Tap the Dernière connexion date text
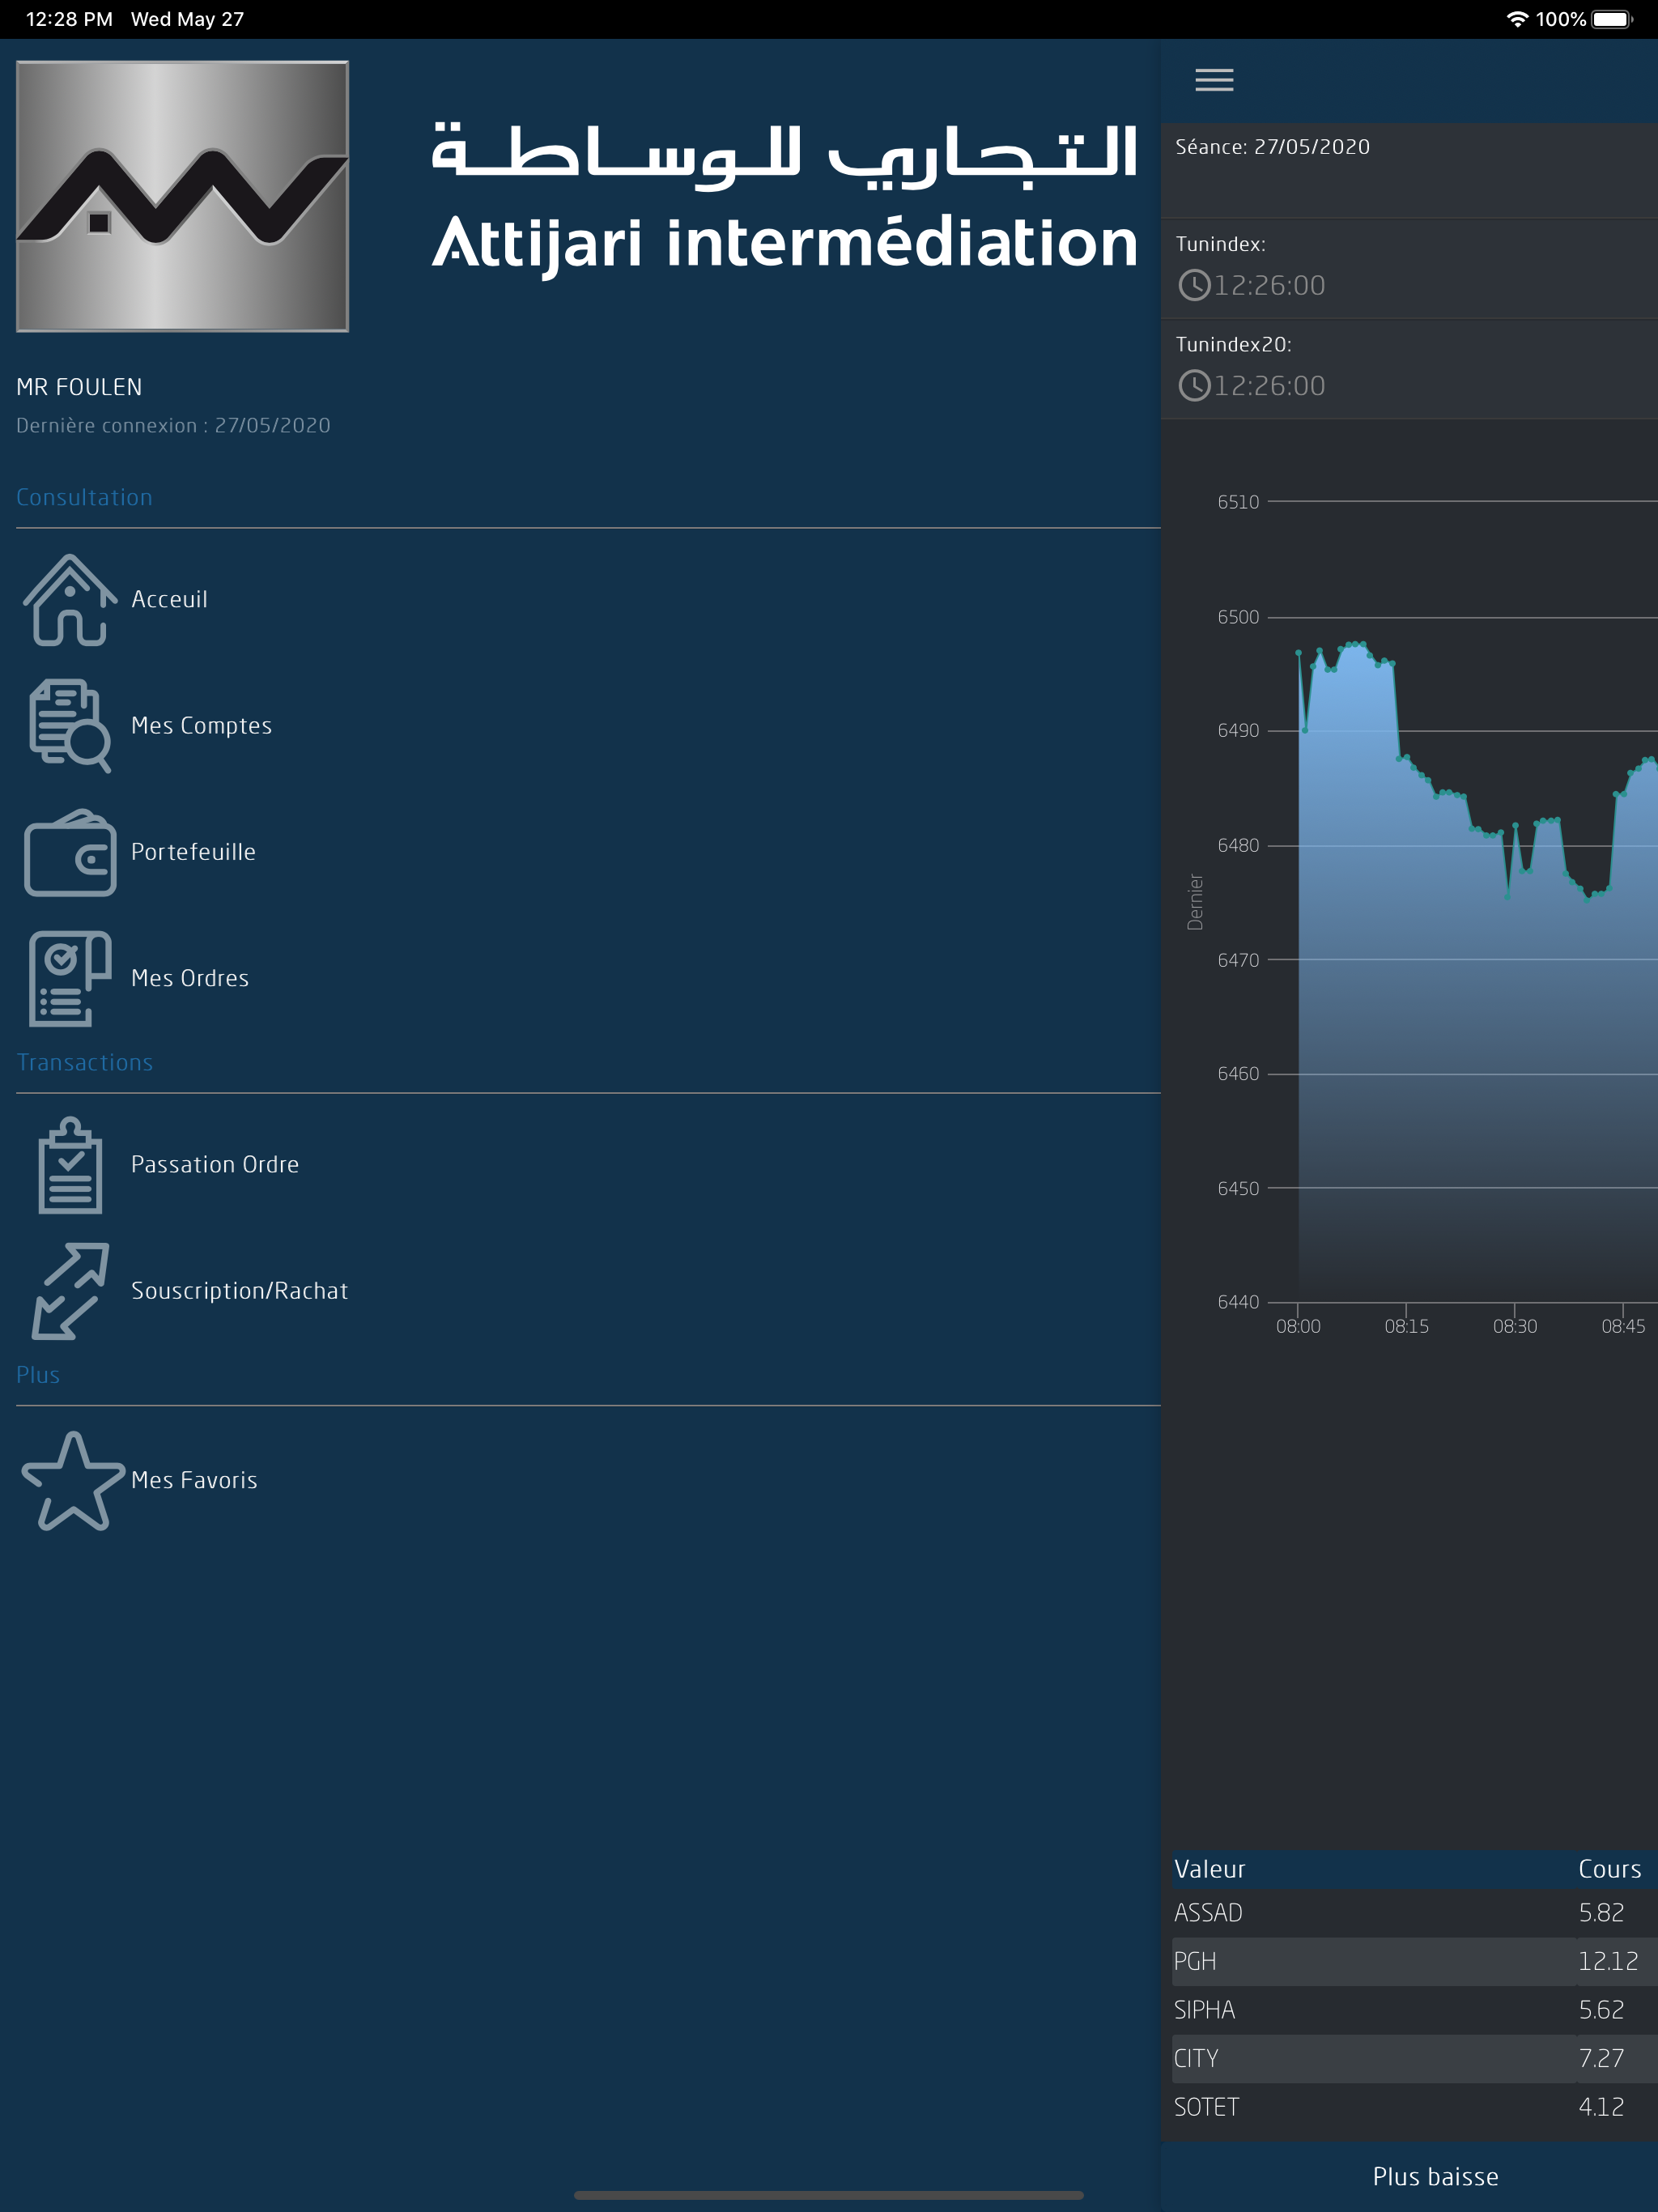 (x=173, y=426)
